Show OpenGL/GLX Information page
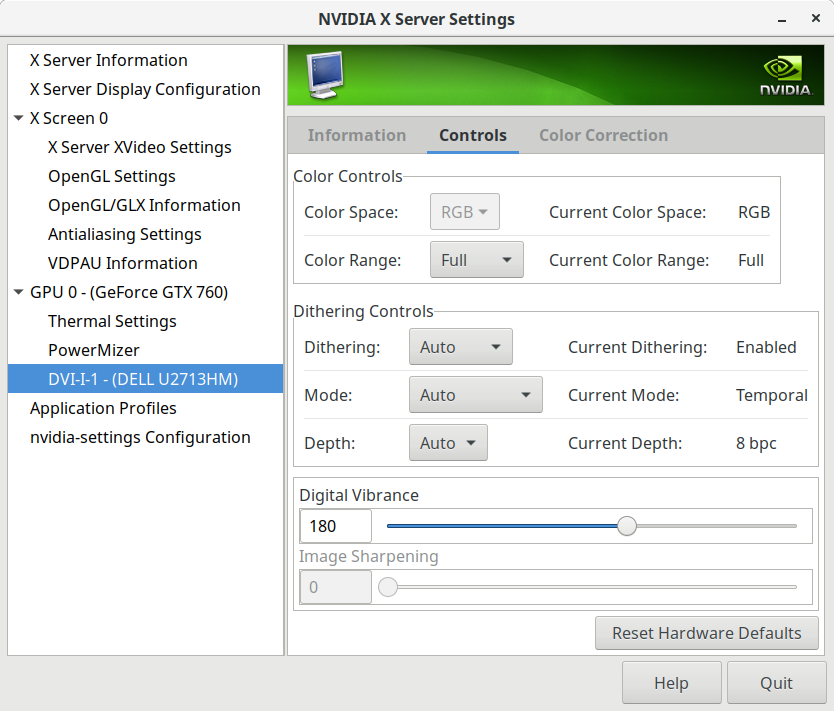The height and width of the screenshot is (711, 834). 145,205
